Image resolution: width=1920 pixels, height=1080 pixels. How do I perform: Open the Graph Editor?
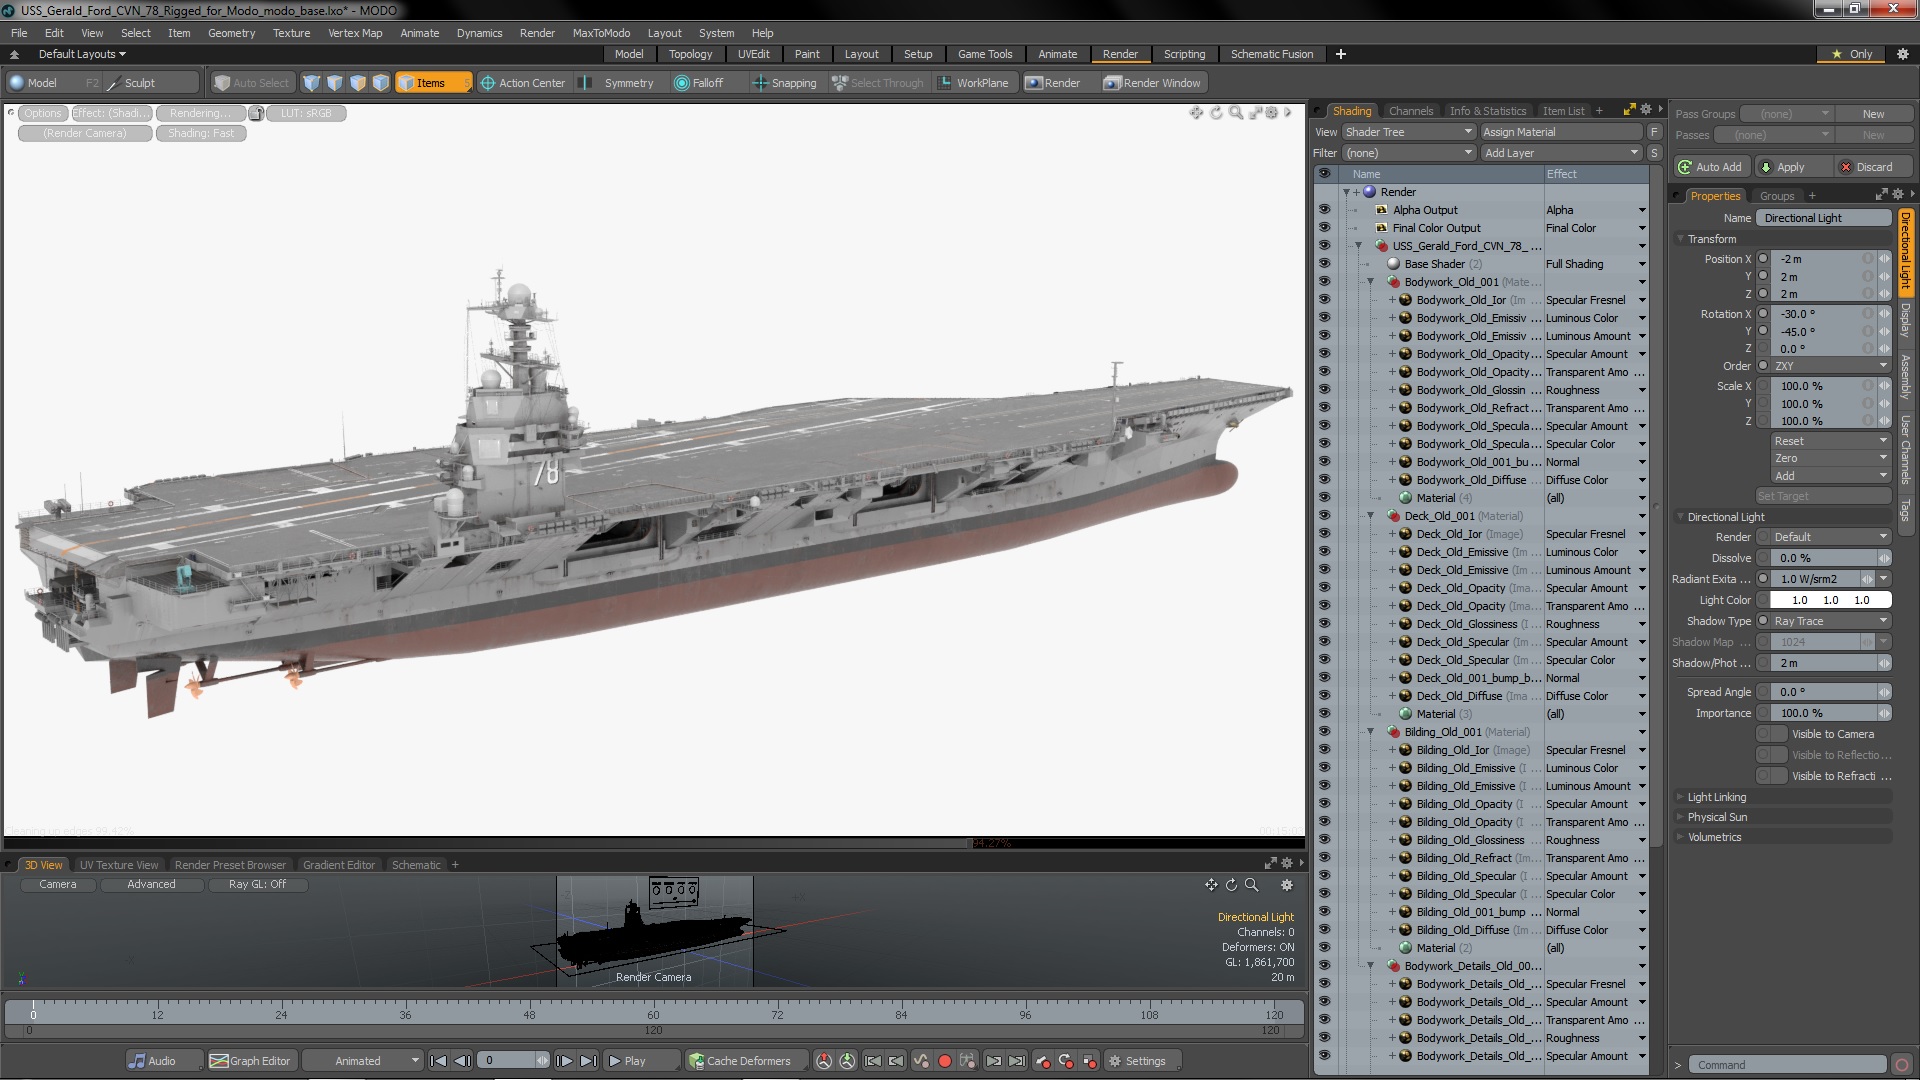(250, 1061)
